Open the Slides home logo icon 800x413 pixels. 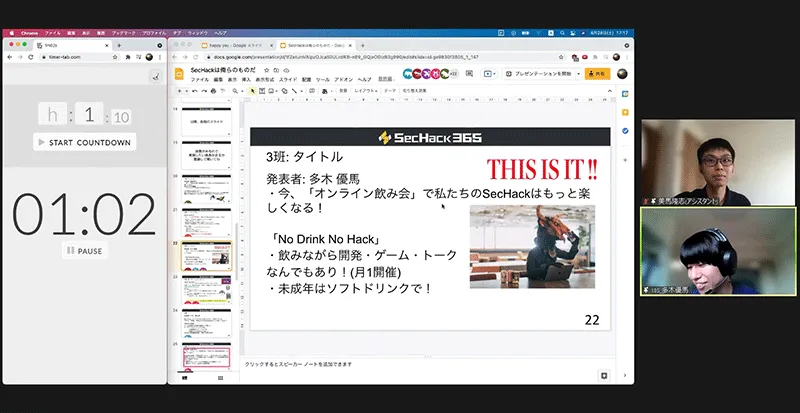(x=181, y=74)
